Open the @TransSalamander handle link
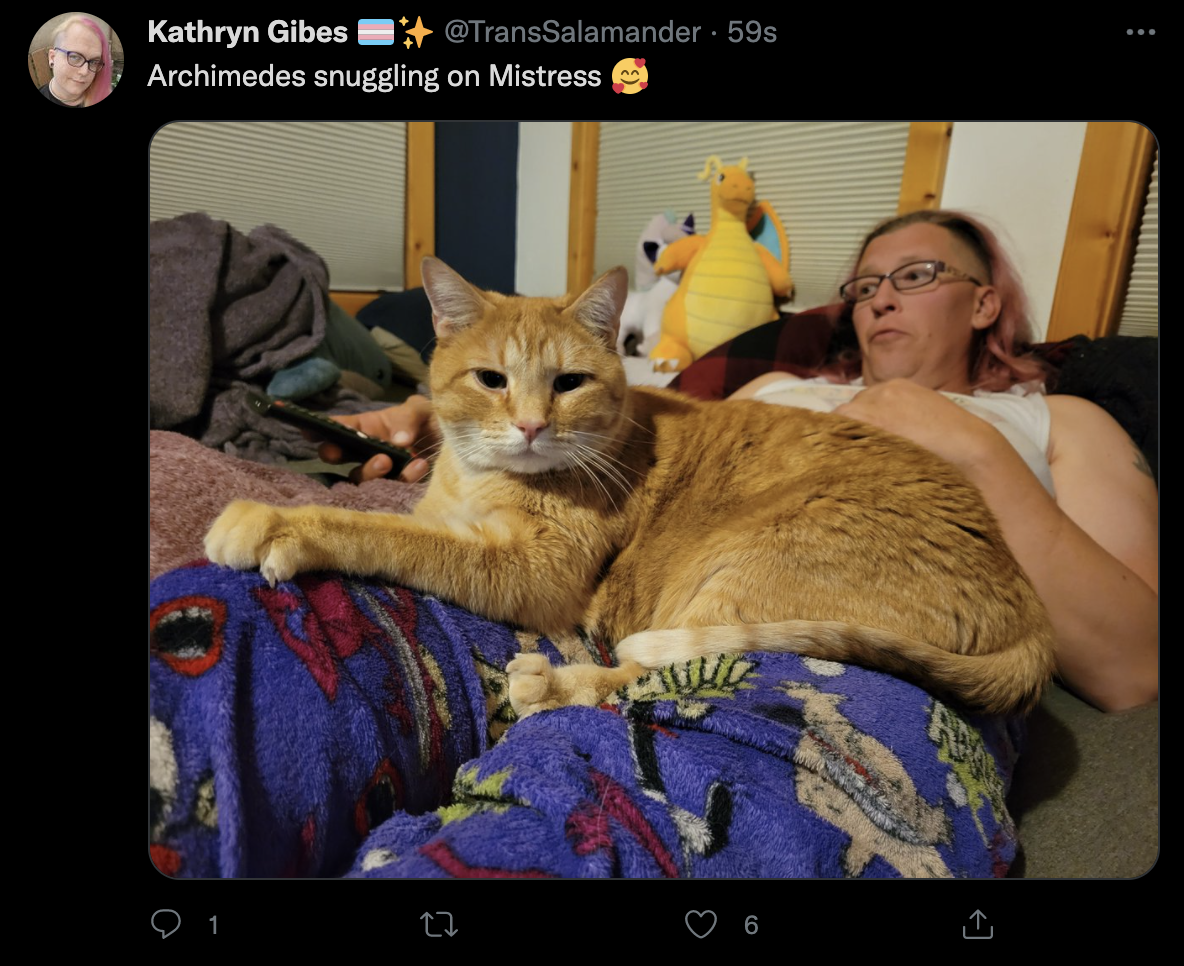This screenshot has width=1184, height=966. pos(572,32)
